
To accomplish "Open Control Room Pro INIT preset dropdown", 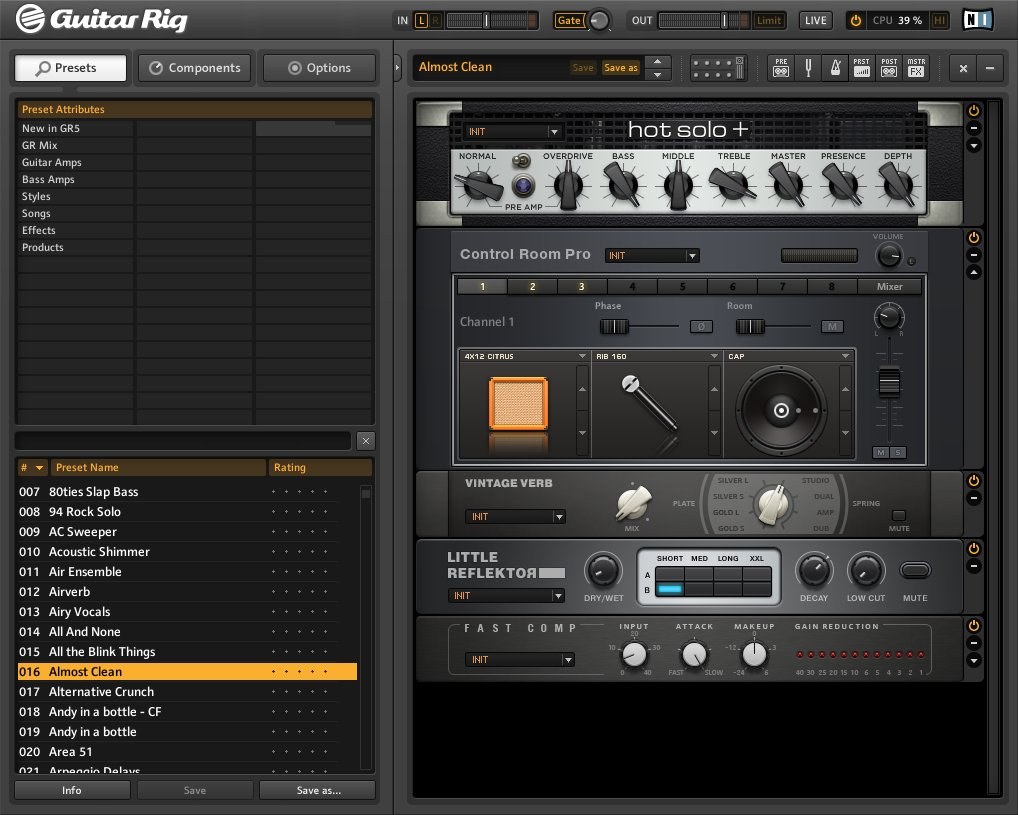I will 652,256.
